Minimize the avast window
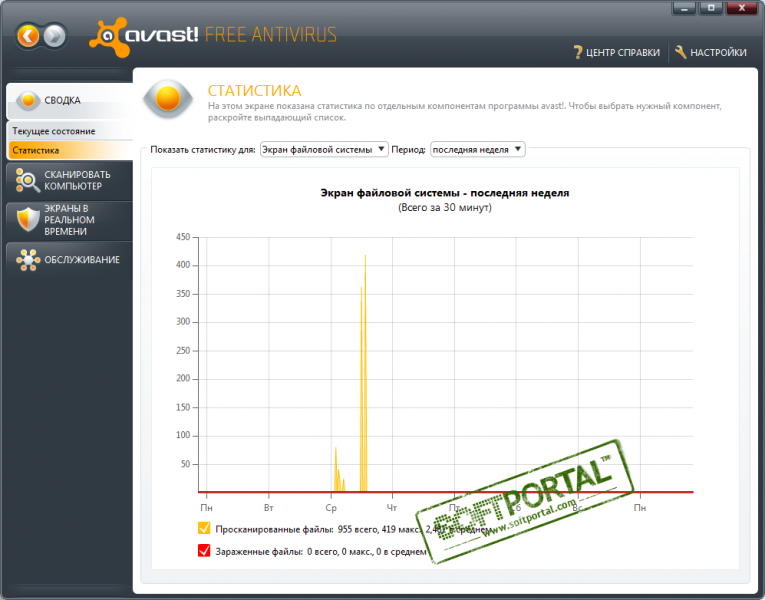Viewport: 765px width, 600px height. tap(684, 8)
